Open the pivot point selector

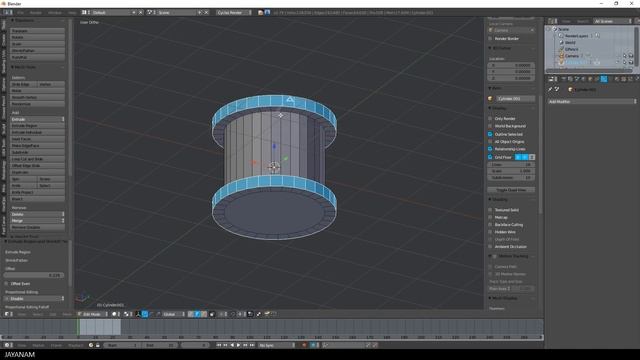(127, 314)
